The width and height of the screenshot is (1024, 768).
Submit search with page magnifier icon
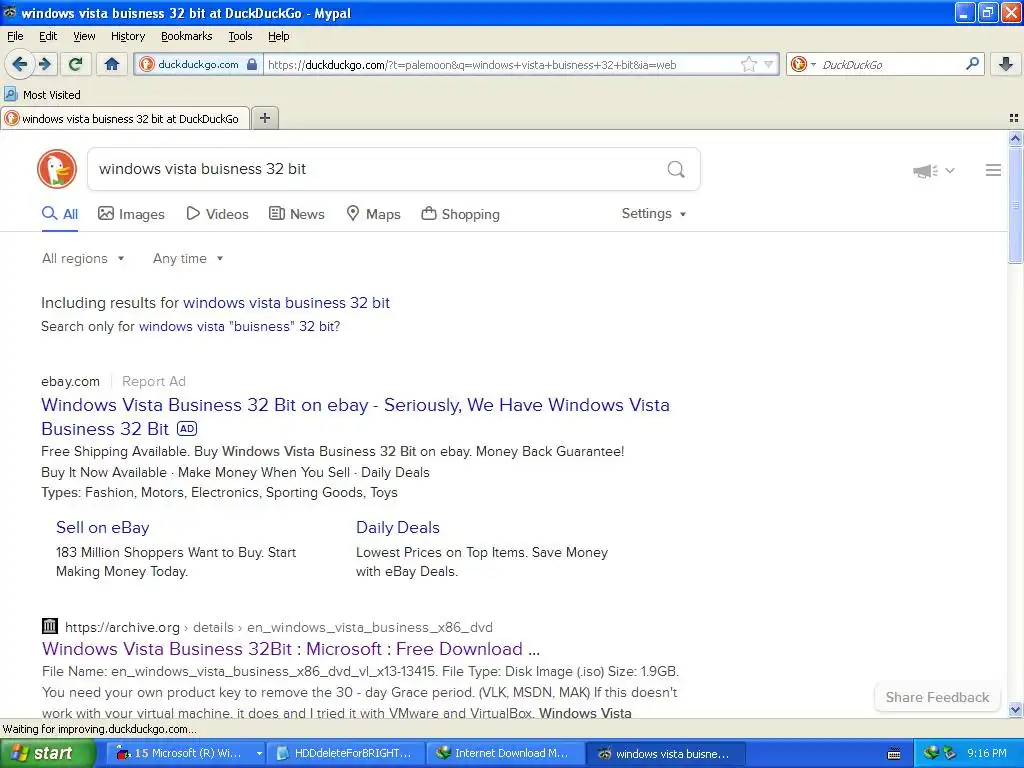[x=676, y=170]
